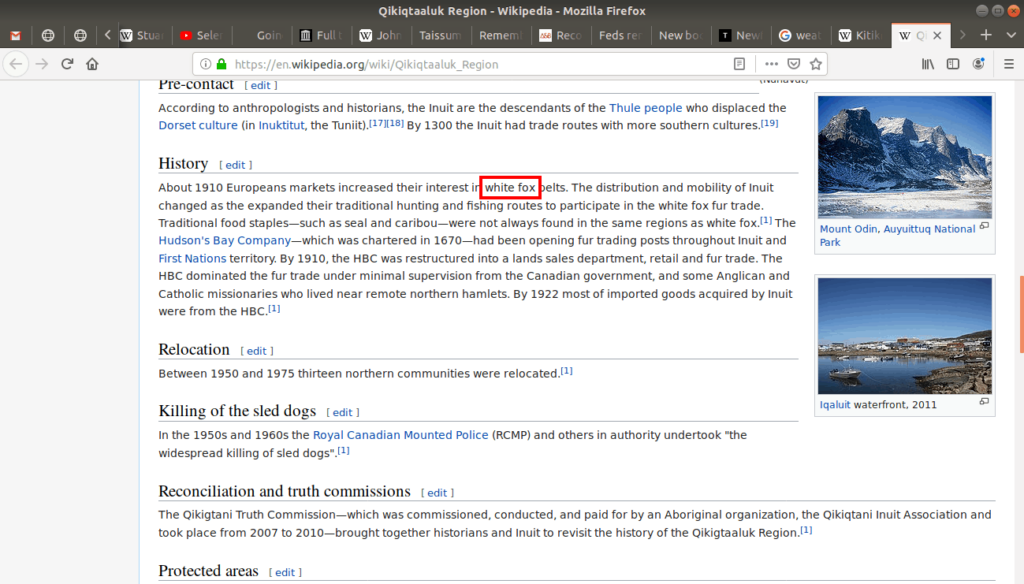This screenshot has width=1024, height=584.
Task: Edit the Relocation section
Action: (x=256, y=351)
